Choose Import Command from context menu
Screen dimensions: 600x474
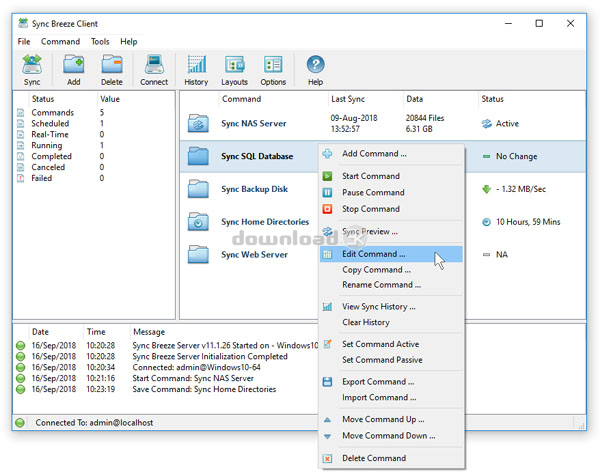point(391,397)
